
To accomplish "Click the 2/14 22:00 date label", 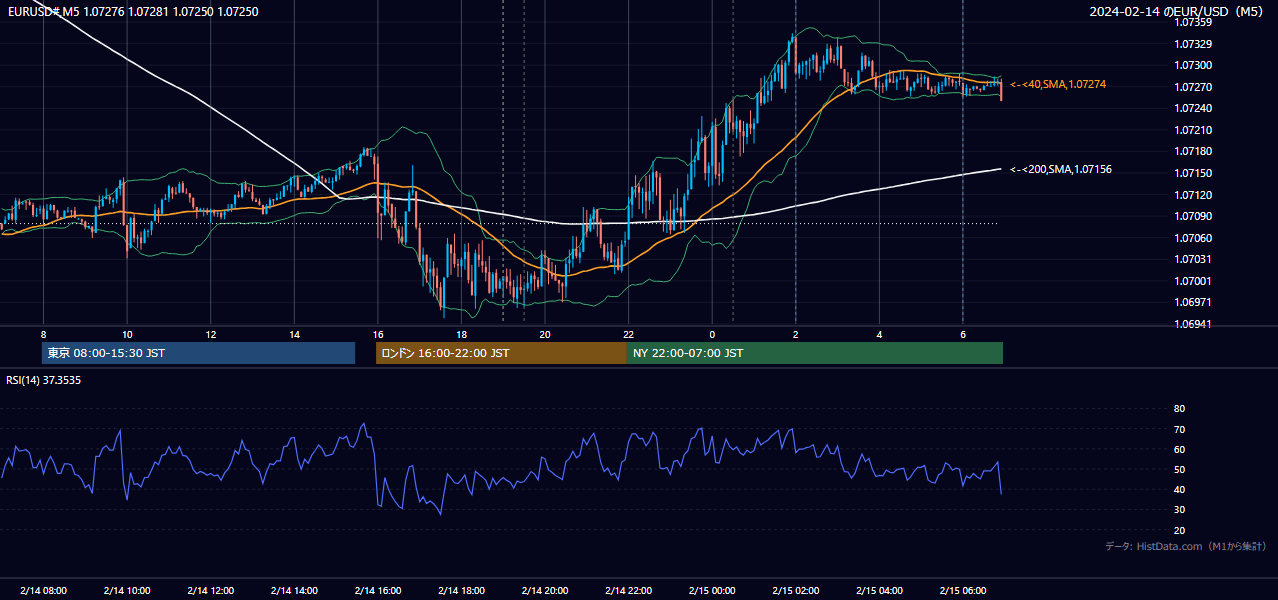I will (628, 590).
